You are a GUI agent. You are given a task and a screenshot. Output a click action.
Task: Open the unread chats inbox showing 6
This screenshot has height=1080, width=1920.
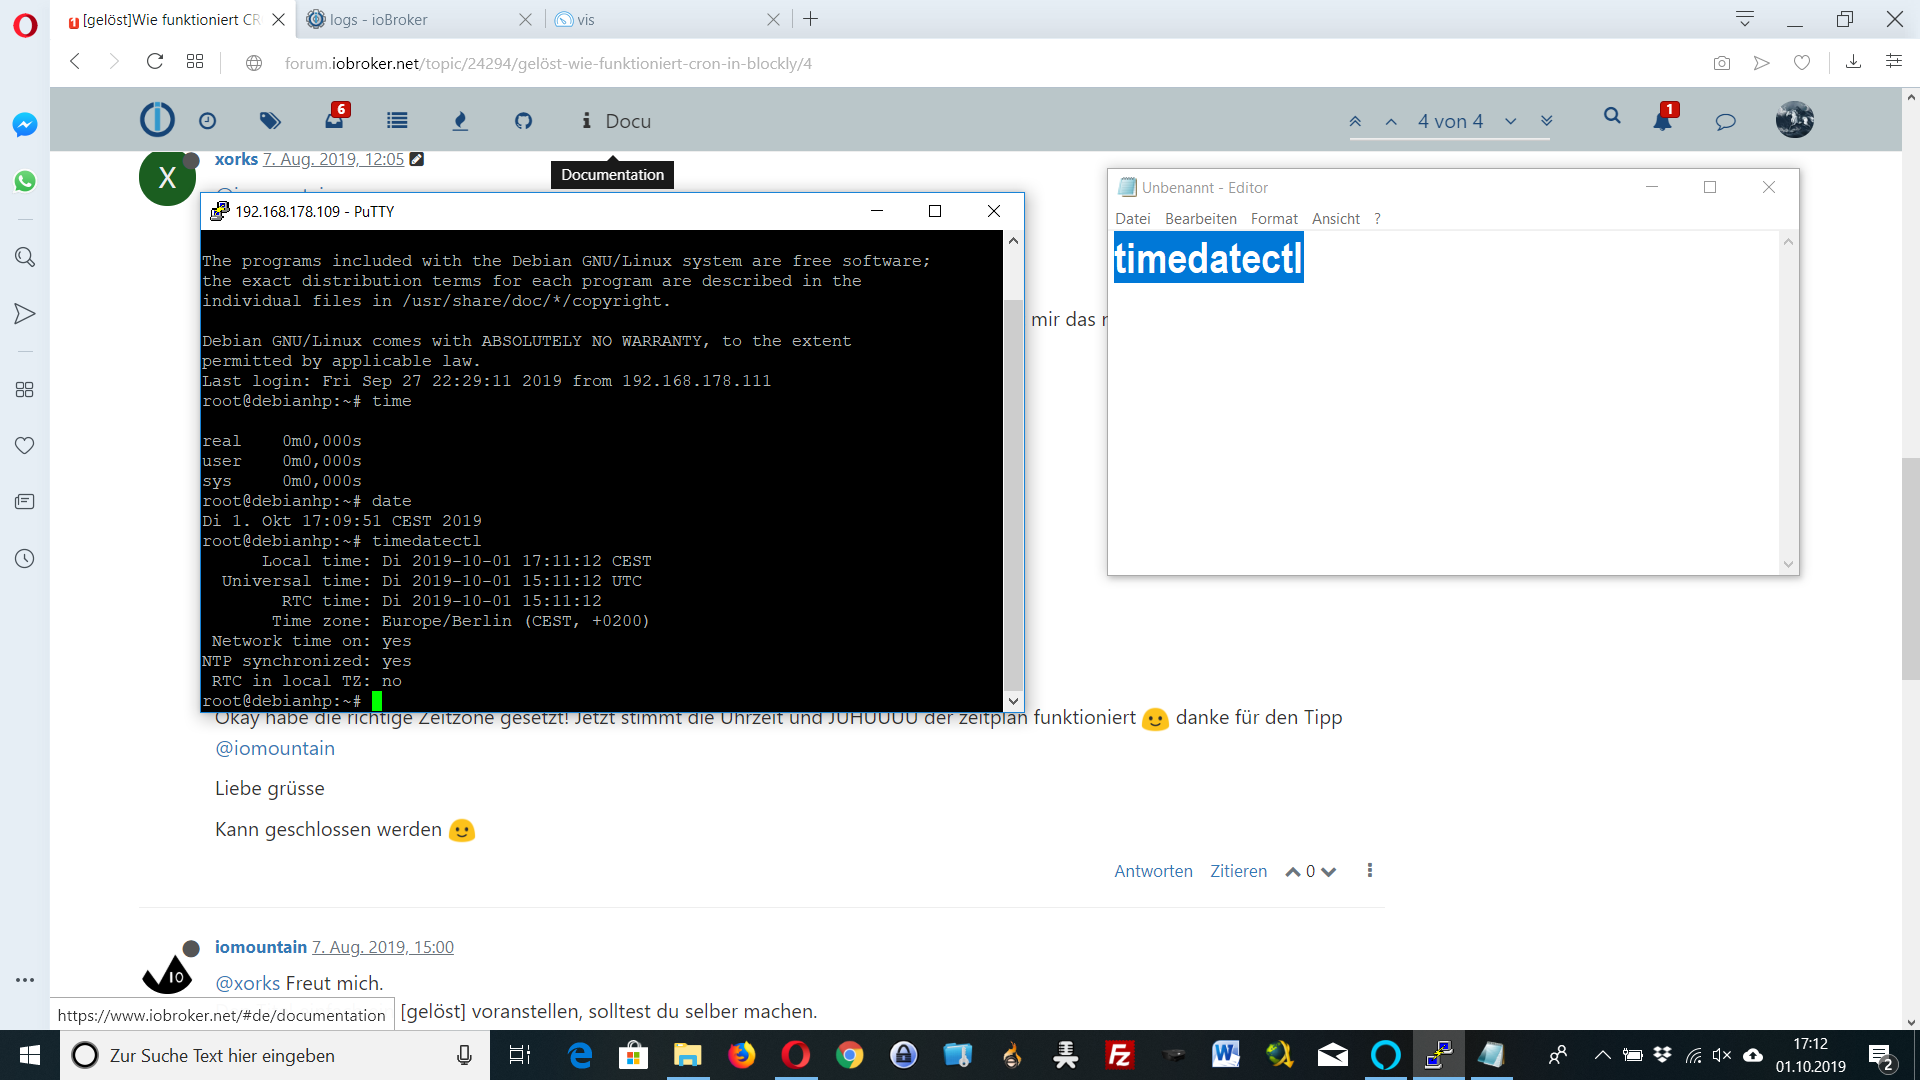[334, 120]
